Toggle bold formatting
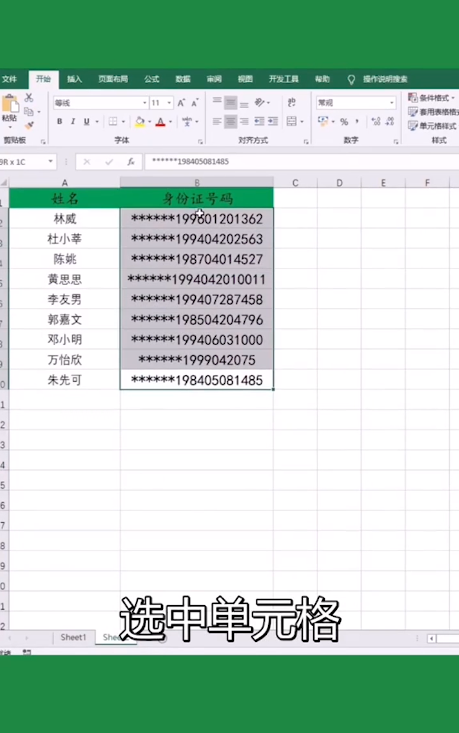The height and width of the screenshot is (733, 459). [59, 122]
